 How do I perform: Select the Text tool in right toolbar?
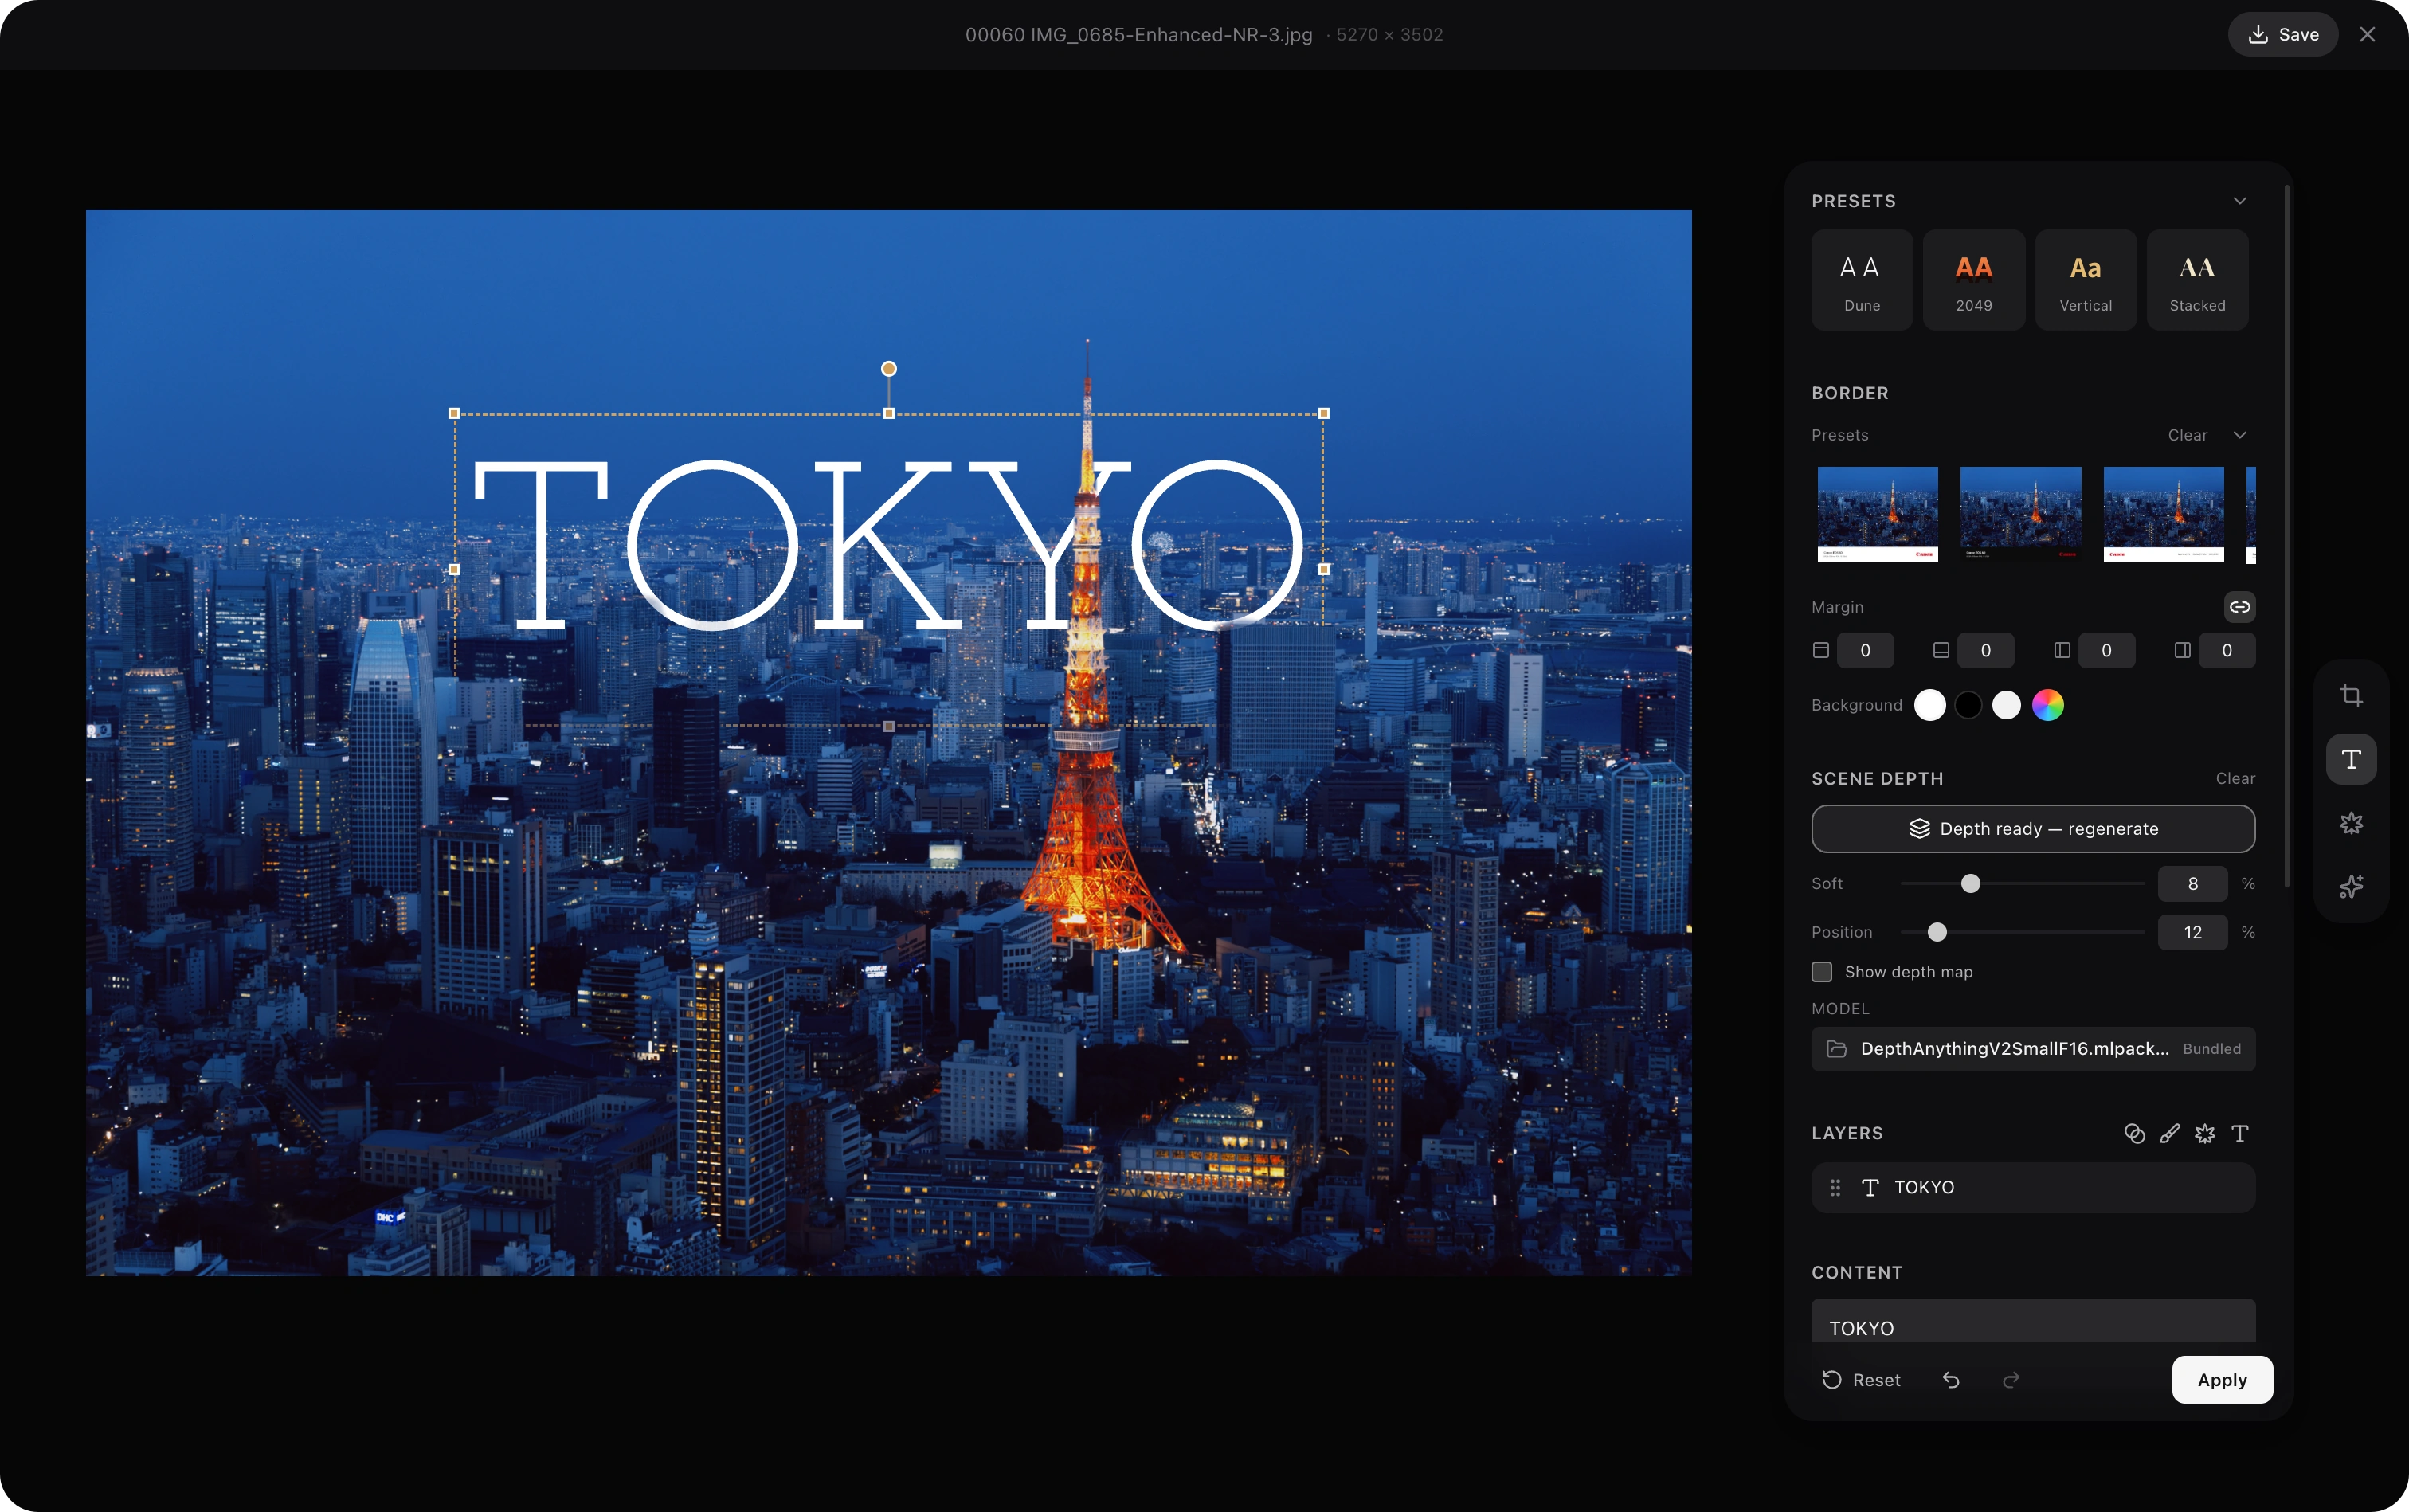tap(2351, 759)
